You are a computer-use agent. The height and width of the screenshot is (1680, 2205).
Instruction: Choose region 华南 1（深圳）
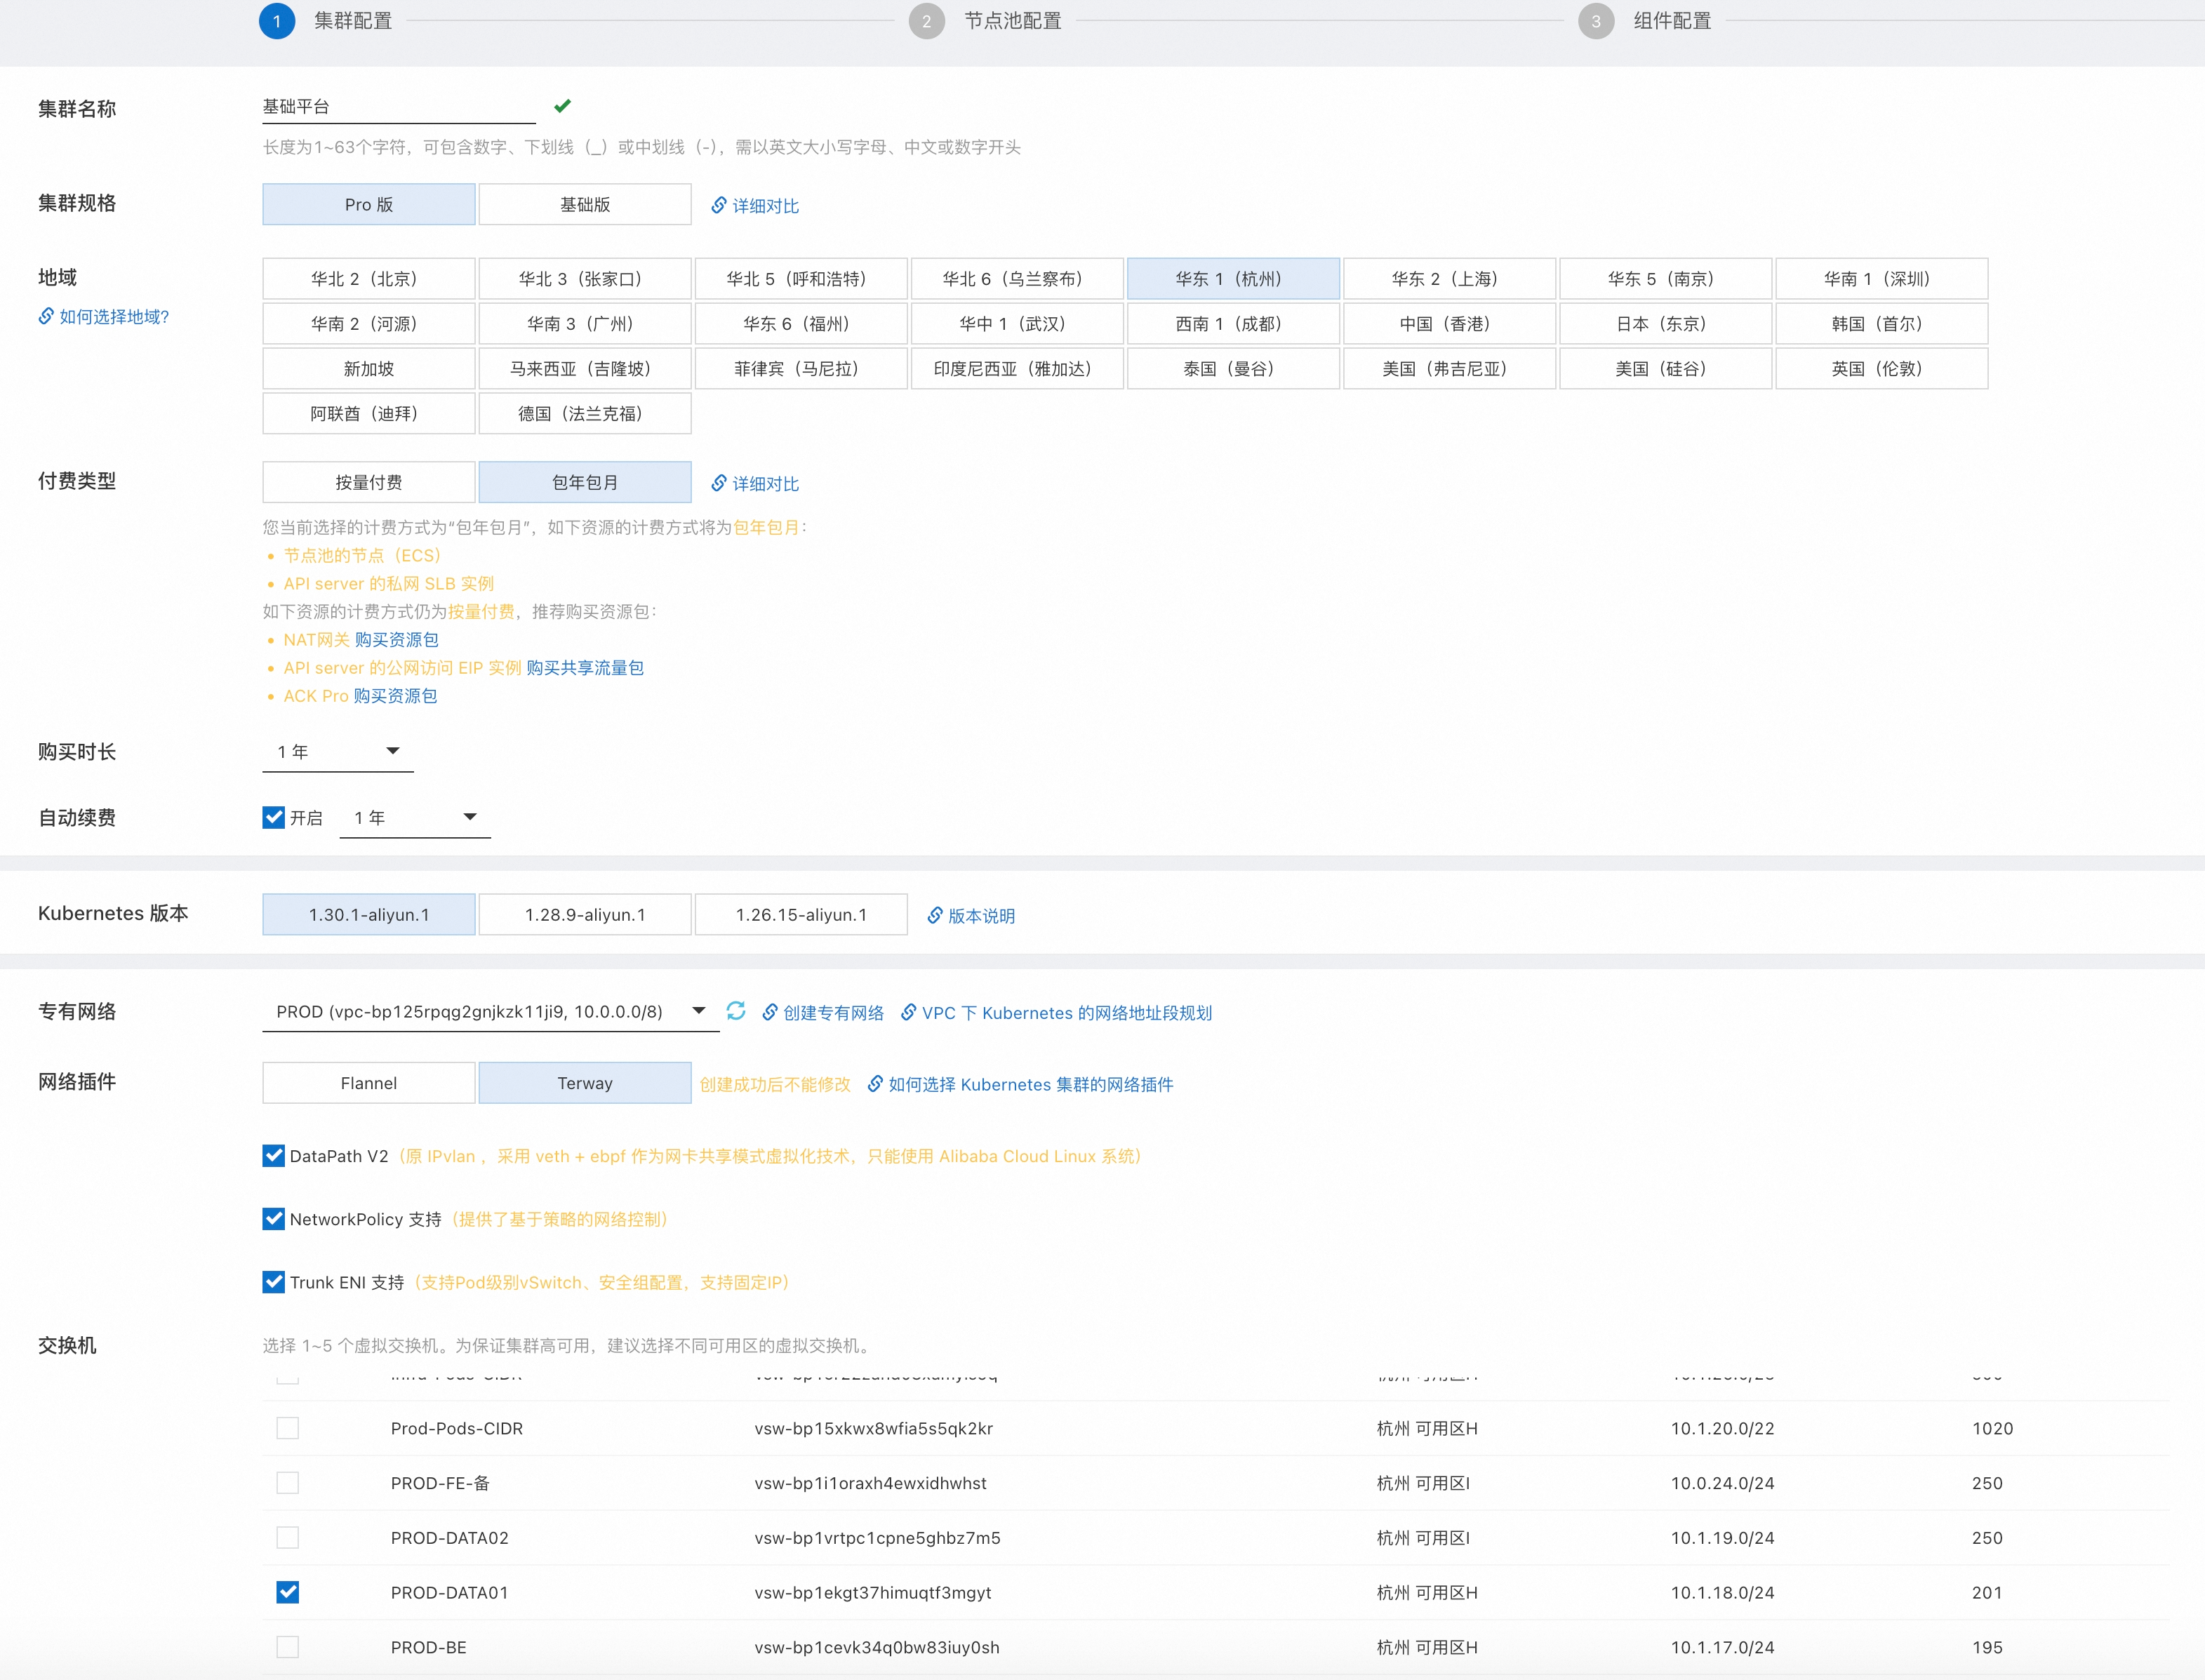click(1881, 279)
